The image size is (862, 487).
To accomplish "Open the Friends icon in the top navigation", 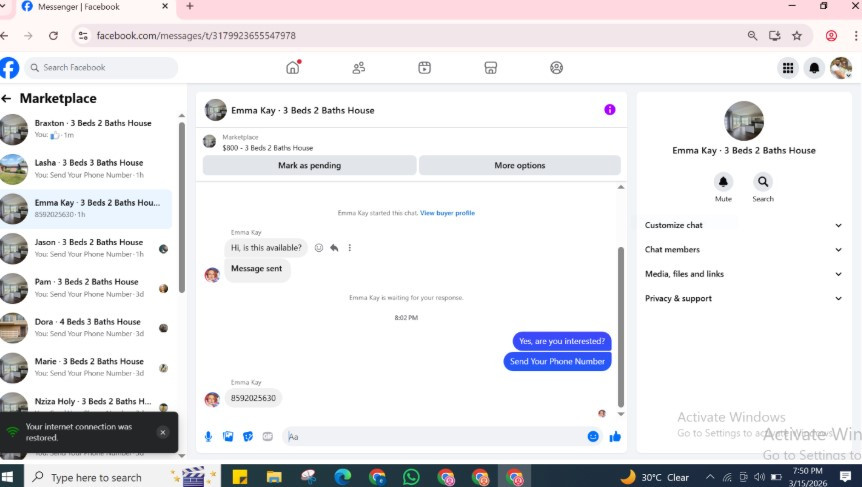I will (x=358, y=68).
